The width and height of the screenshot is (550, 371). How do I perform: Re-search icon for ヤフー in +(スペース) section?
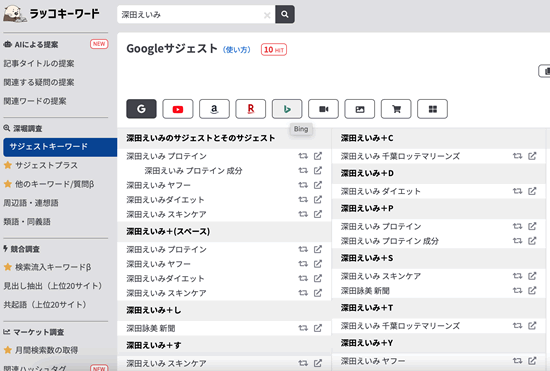point(303,264)
